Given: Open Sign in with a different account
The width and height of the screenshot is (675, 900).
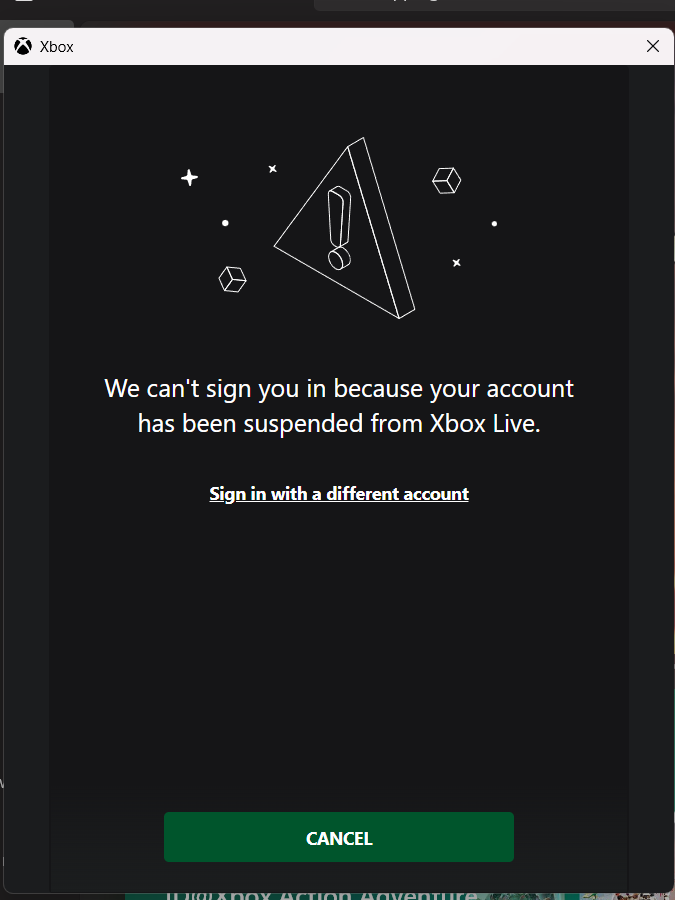Looking at the screenshot, I should 339,494.
